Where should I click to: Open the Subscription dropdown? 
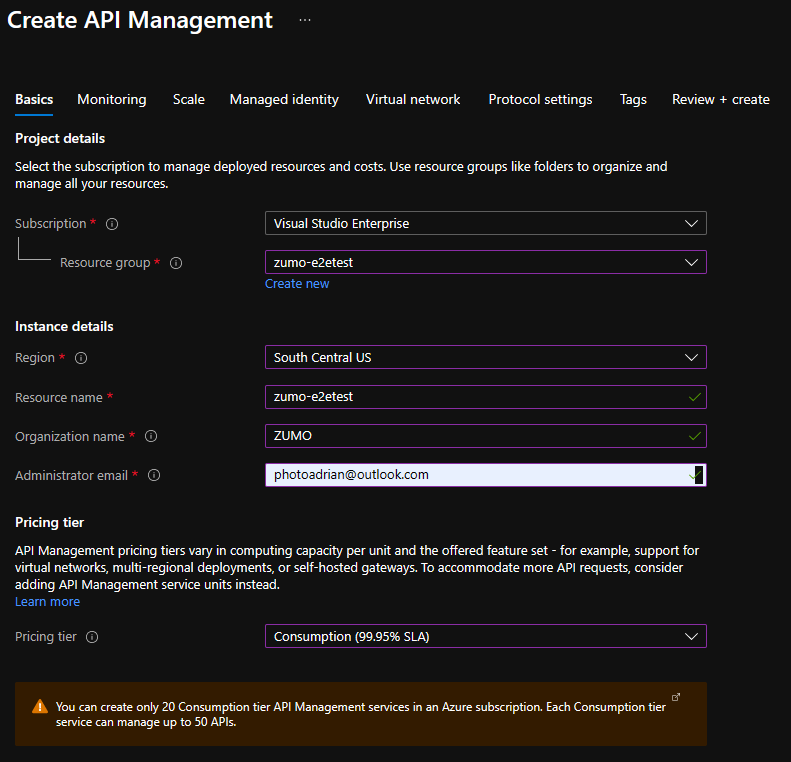click(x=486, y=223)
